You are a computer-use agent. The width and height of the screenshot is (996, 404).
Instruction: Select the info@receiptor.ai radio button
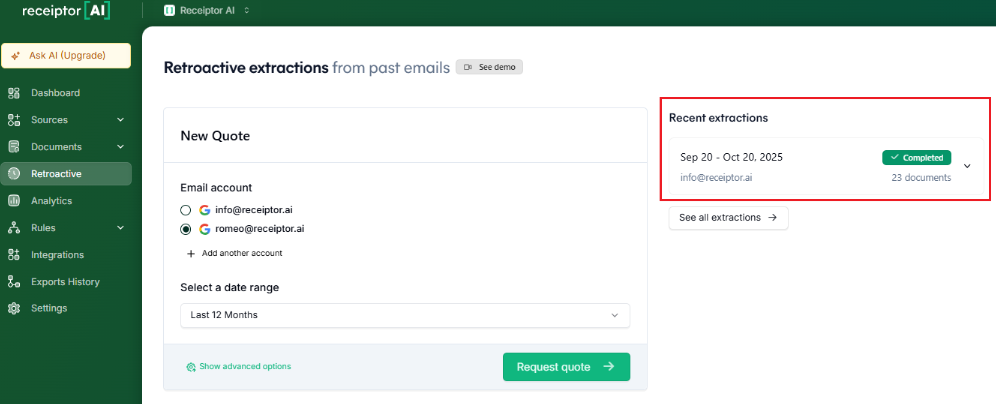(x=185, y=210)
